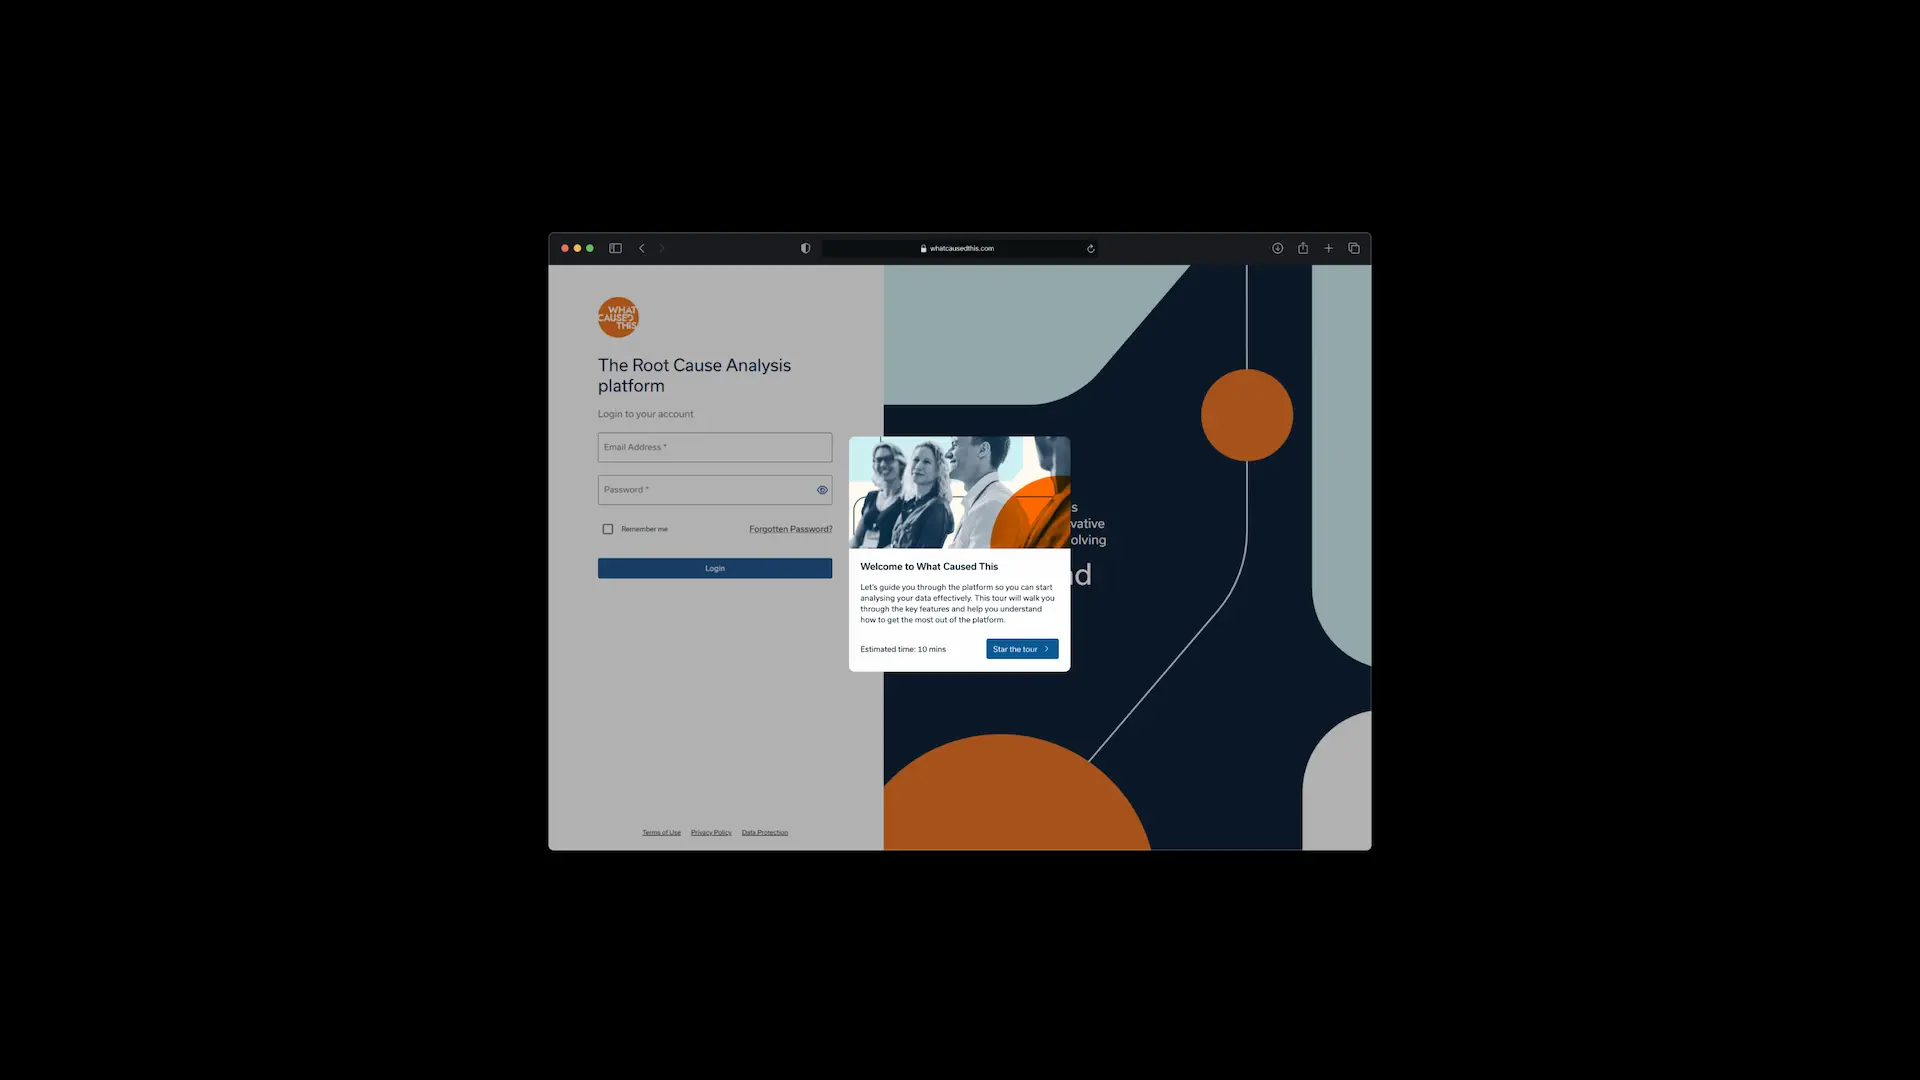Viewport: 1920px width, 1080px height.
Task: Check the Remember me checkbox
Action: [607, 529]
